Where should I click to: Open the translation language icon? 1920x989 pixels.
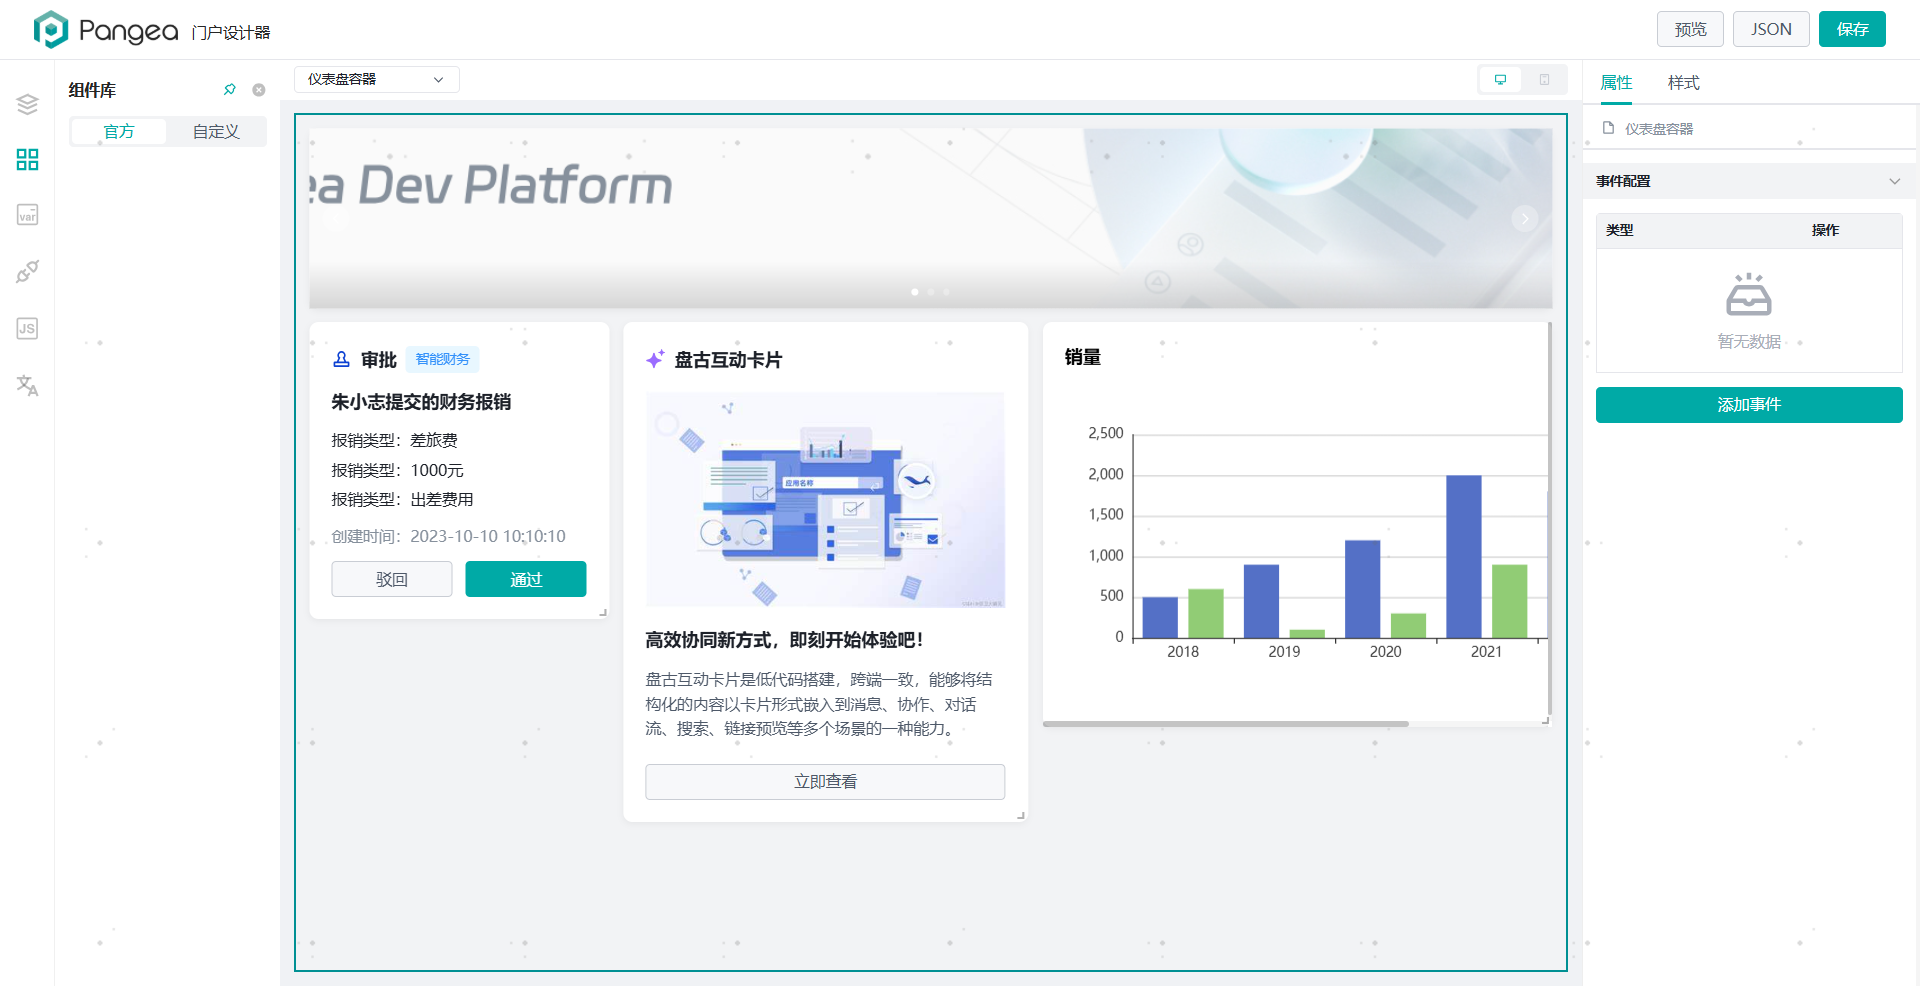pyautogui.click(x=27, y=385)
